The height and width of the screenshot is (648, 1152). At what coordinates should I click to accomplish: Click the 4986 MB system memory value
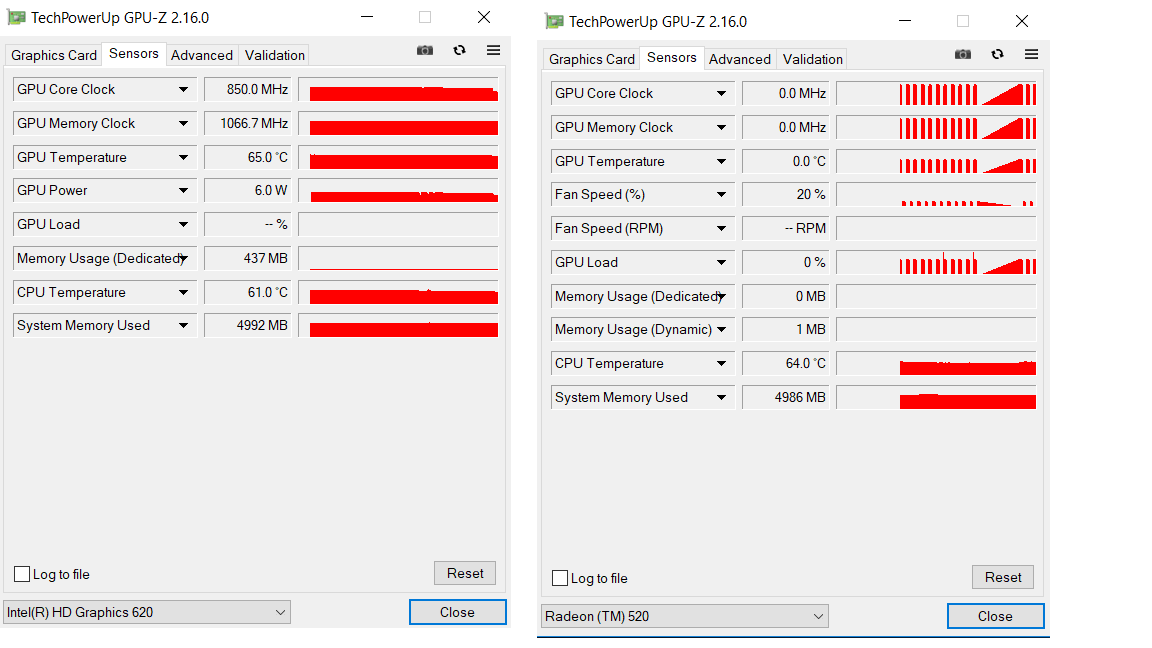785,397
